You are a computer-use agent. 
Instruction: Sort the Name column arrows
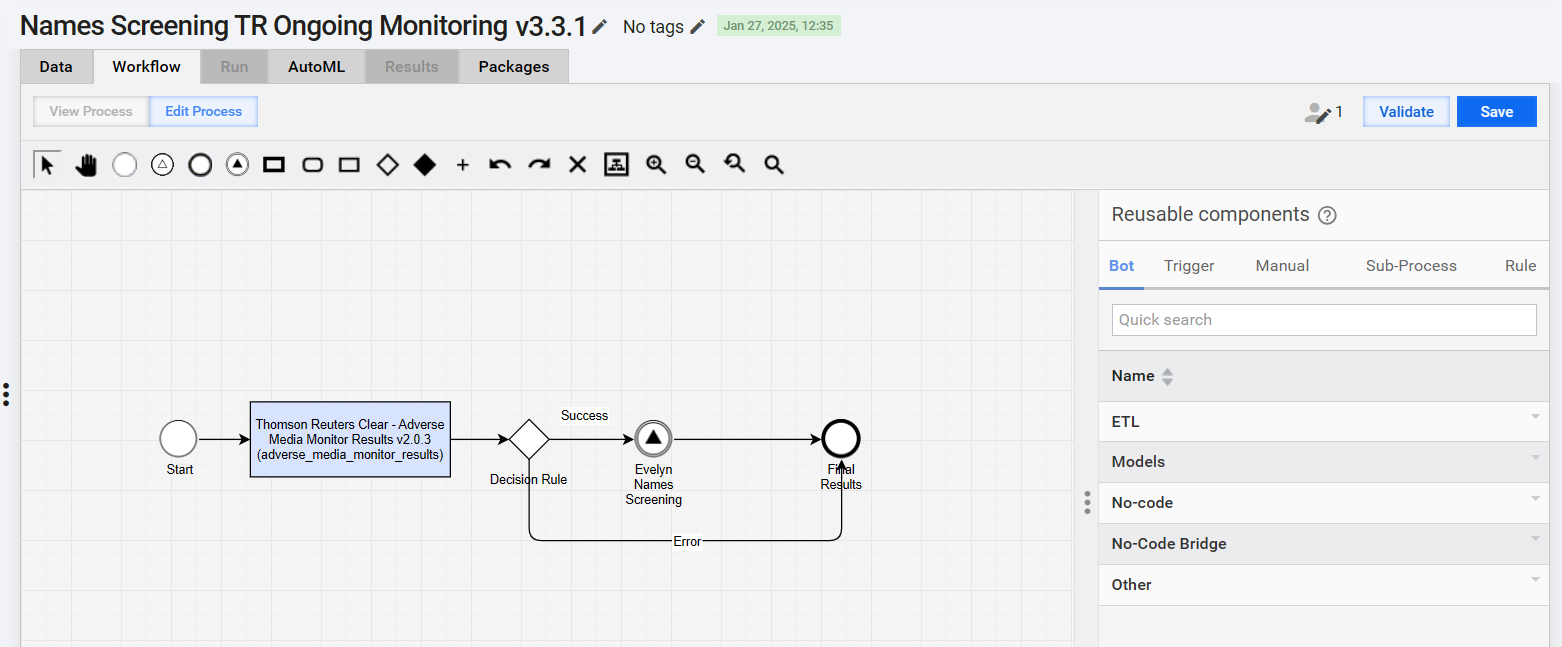[x=1166, y=377]
